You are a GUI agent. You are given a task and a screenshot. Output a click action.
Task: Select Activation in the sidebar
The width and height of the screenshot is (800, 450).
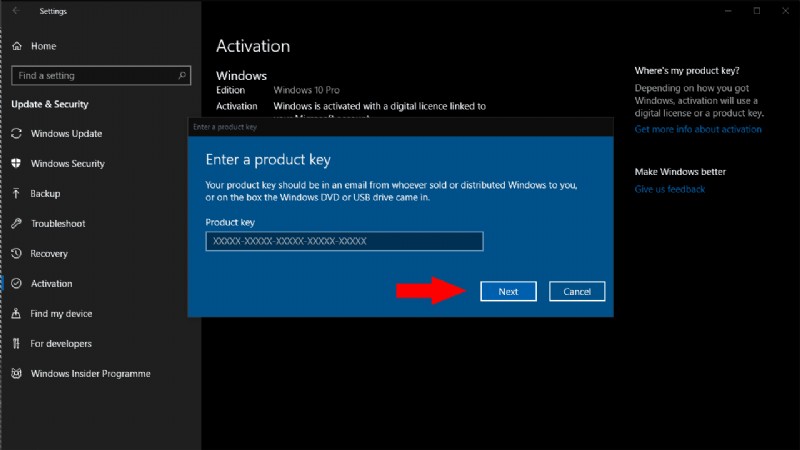point(51,284)
